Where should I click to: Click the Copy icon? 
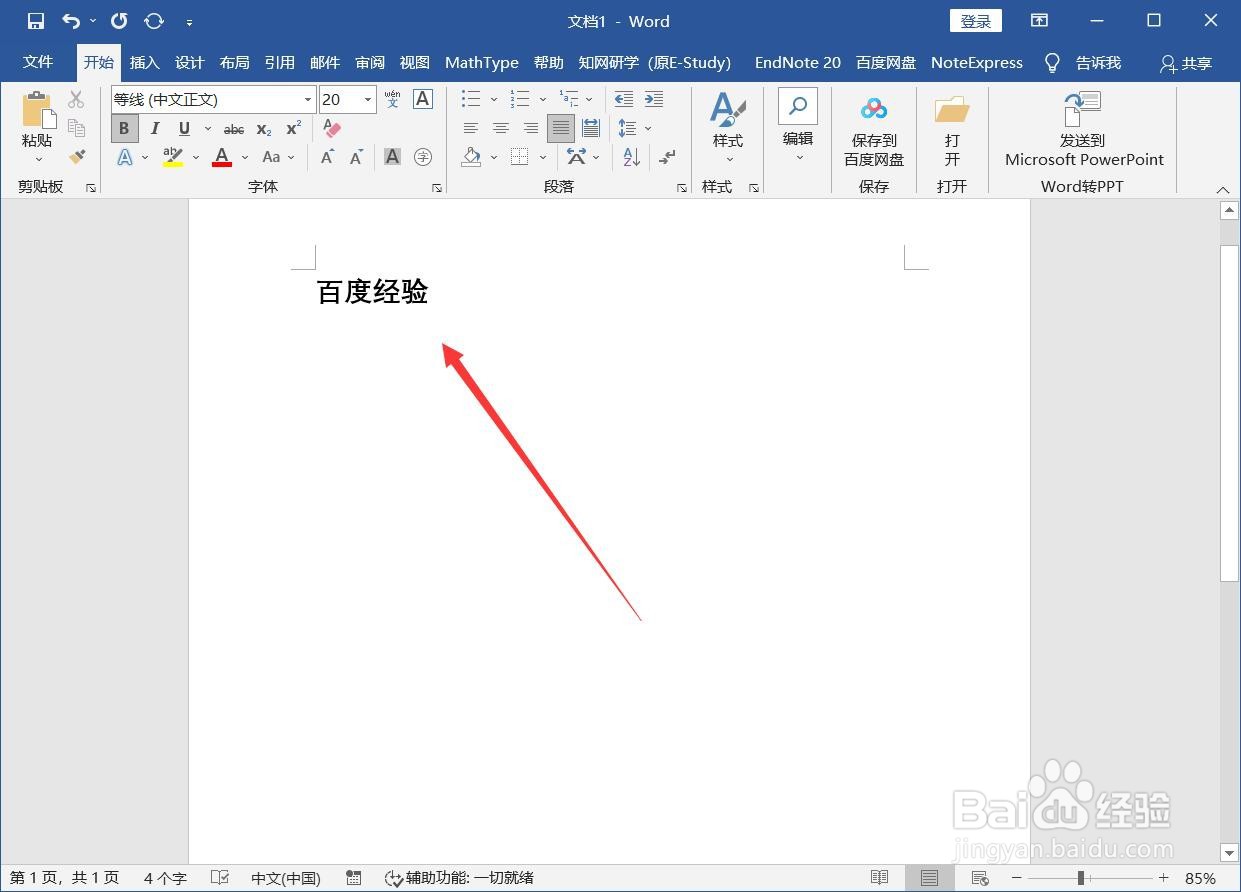coord(77,128)
